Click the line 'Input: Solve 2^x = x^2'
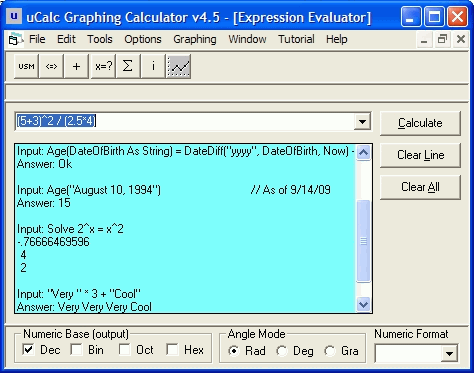 (70, 229)
